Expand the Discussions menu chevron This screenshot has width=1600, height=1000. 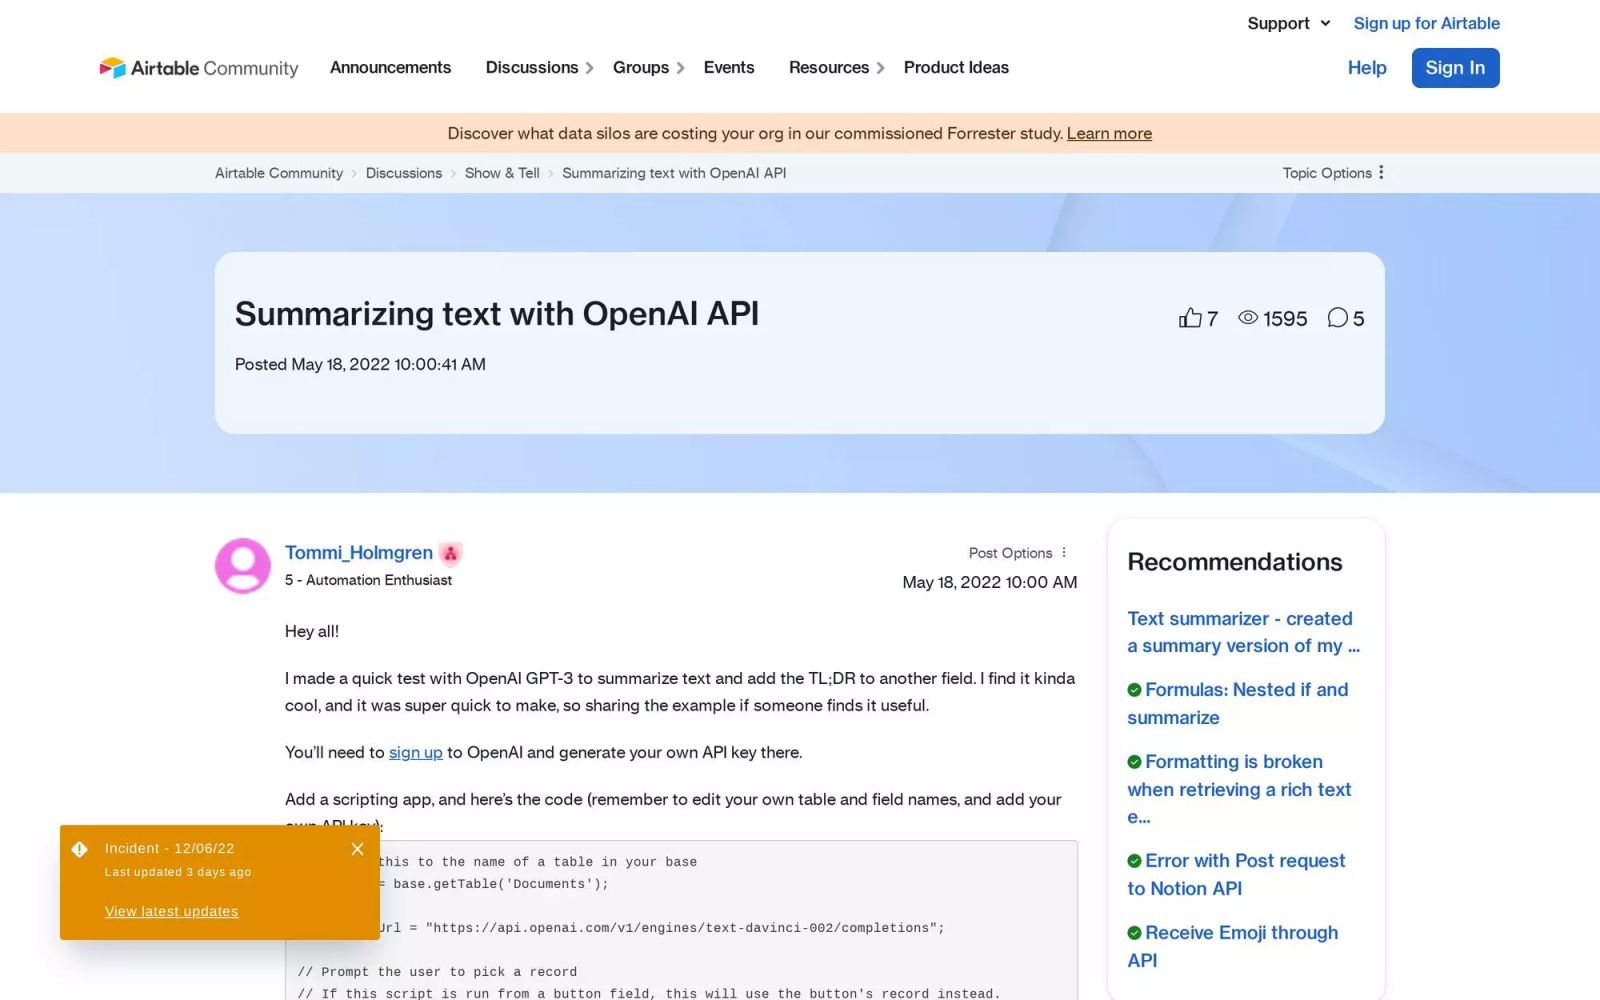(x=590, y=68)
